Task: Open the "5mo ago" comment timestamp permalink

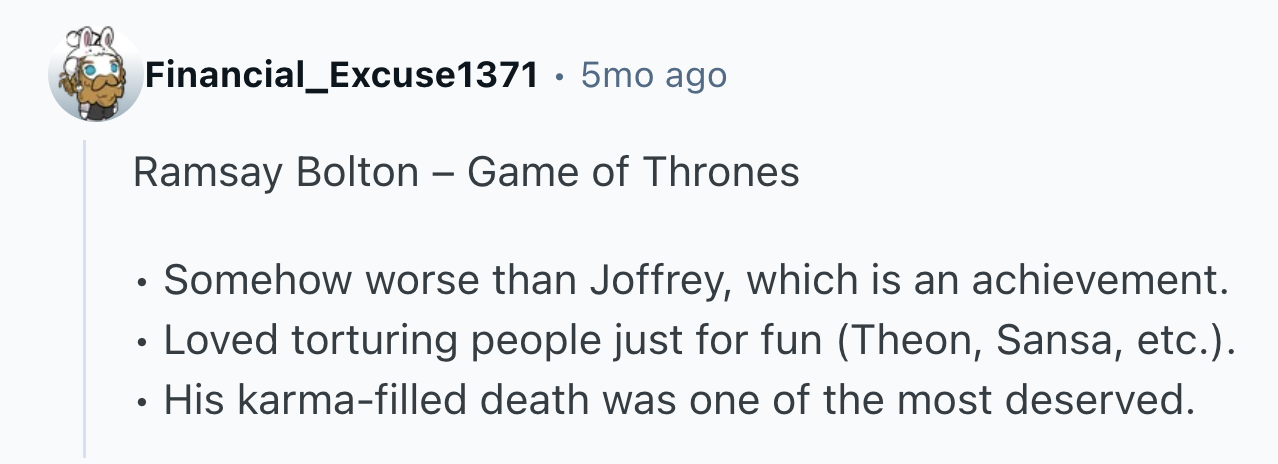Action: point(653,75)
